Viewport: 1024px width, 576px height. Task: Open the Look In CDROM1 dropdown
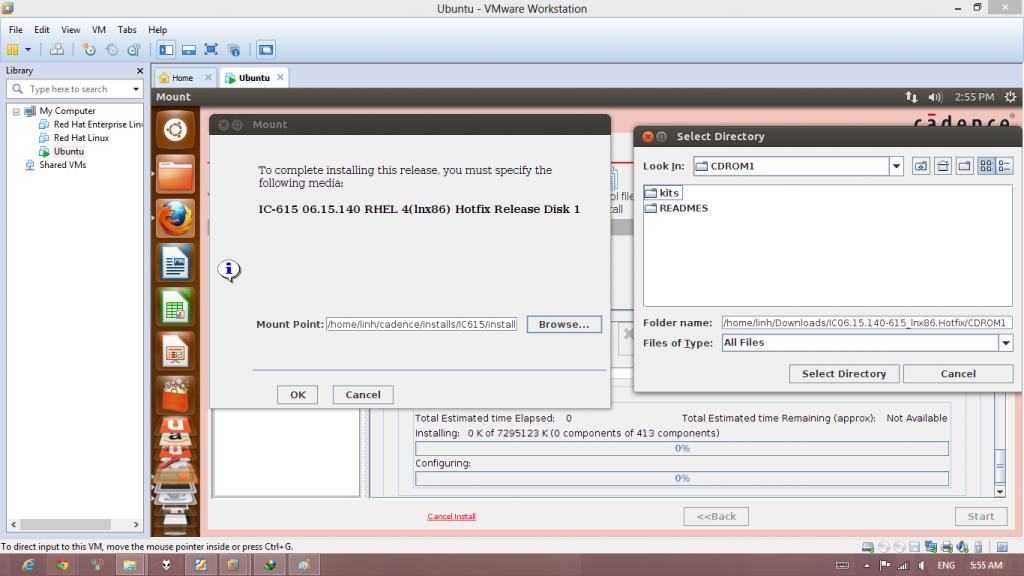[896, 166]
